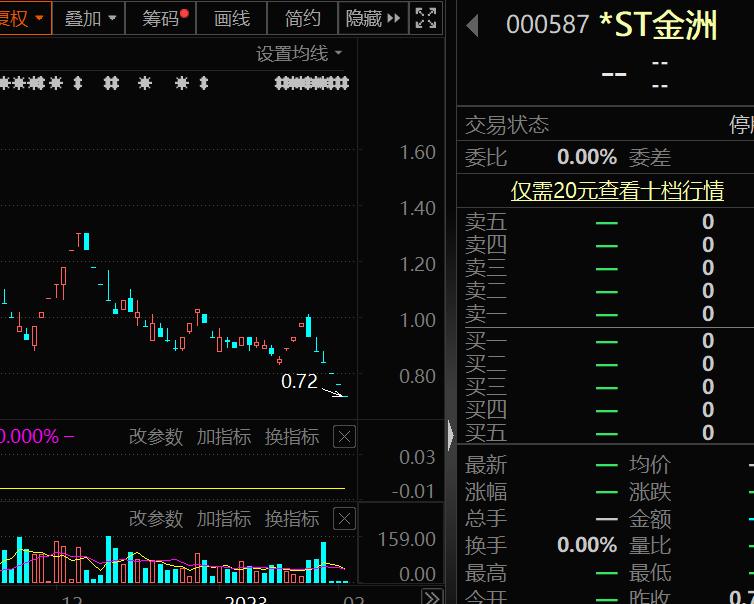Close the volume indicator panel
754x604 pixels.
[344, 519]
